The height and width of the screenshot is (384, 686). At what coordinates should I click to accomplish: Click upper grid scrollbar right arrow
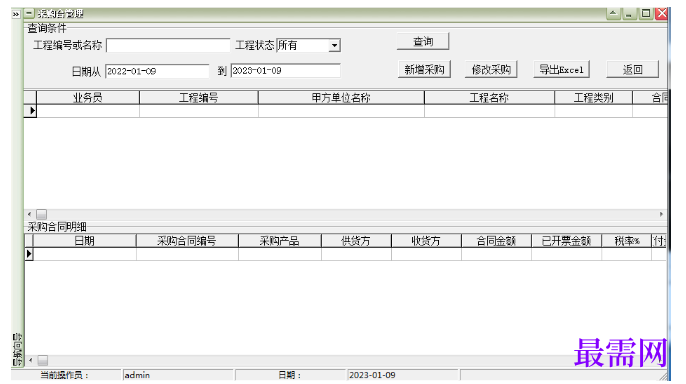(x=661, y=214)
